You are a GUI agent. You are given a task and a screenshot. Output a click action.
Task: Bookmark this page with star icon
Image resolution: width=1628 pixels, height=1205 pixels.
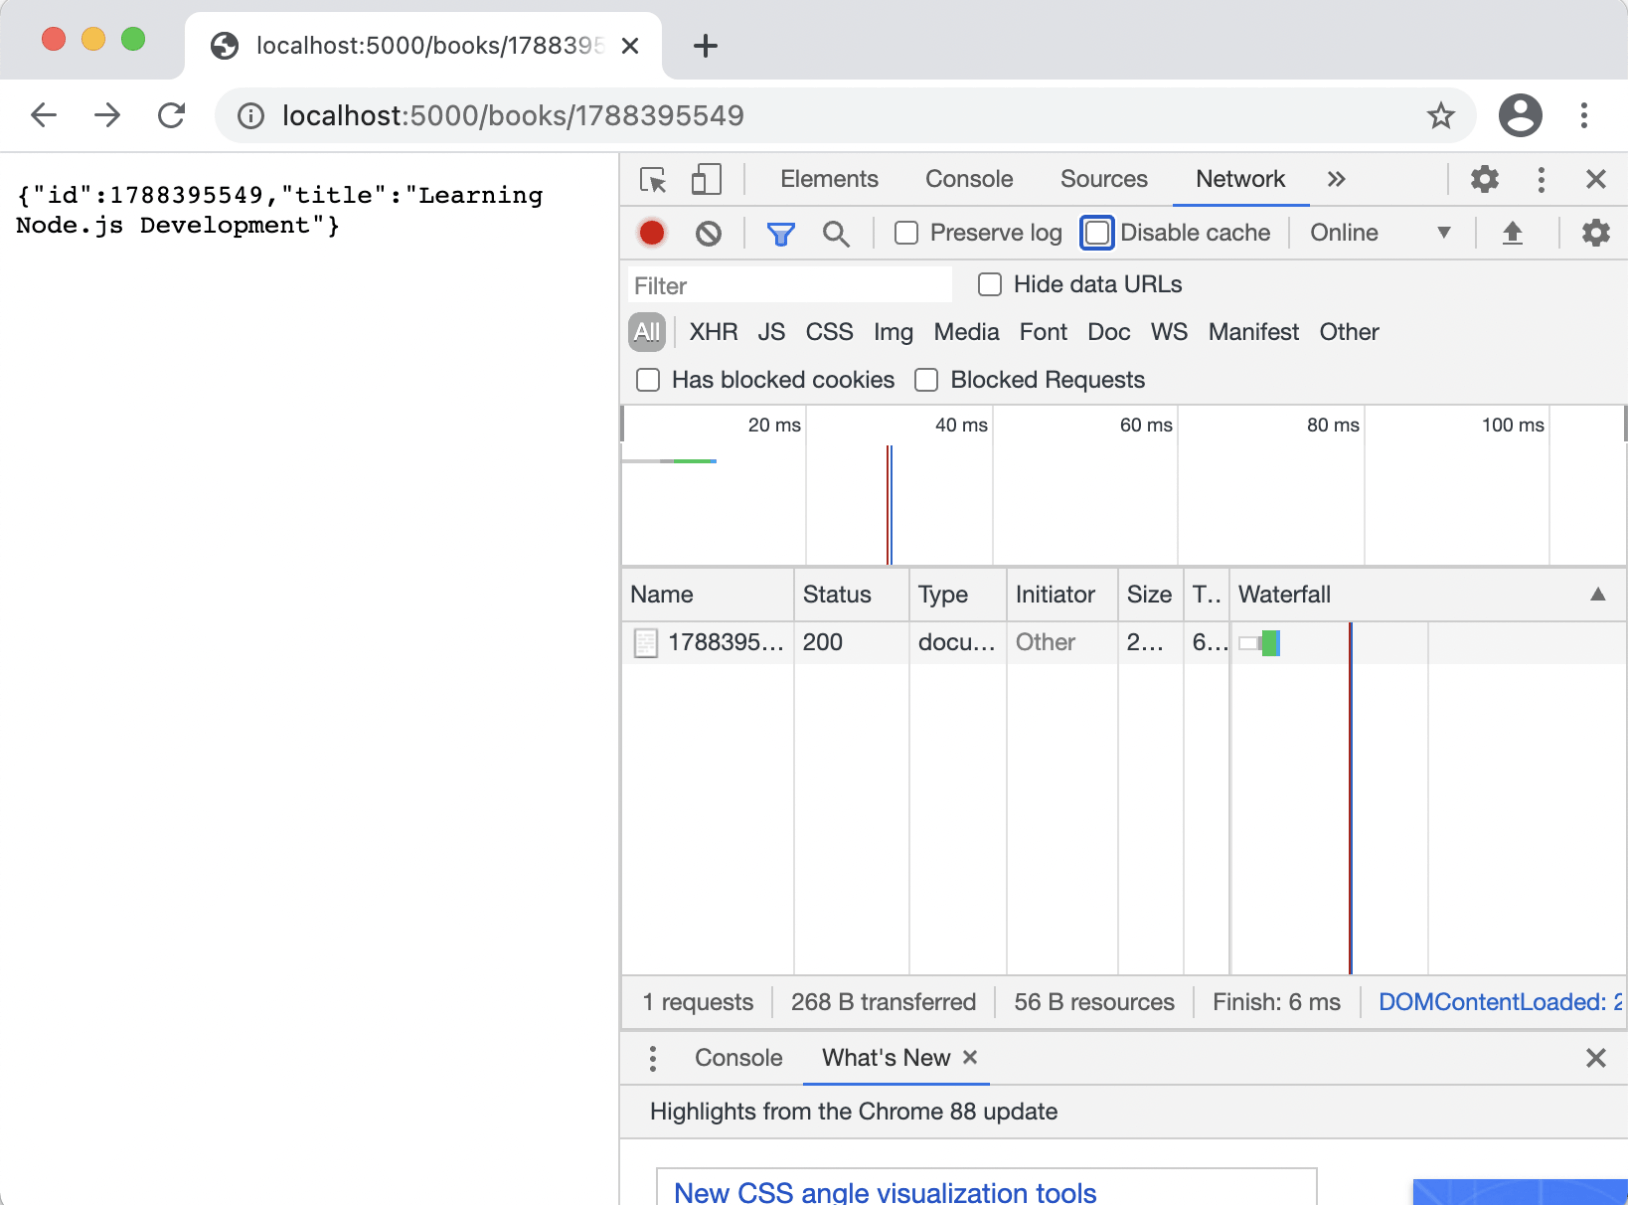(1440, 116)
